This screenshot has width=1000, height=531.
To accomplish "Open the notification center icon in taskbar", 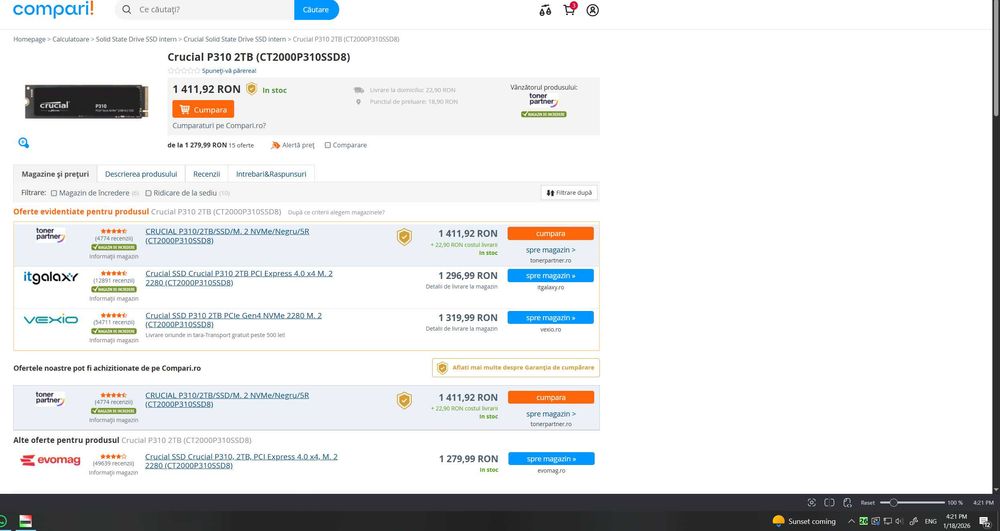I will (x=985, y=521).
